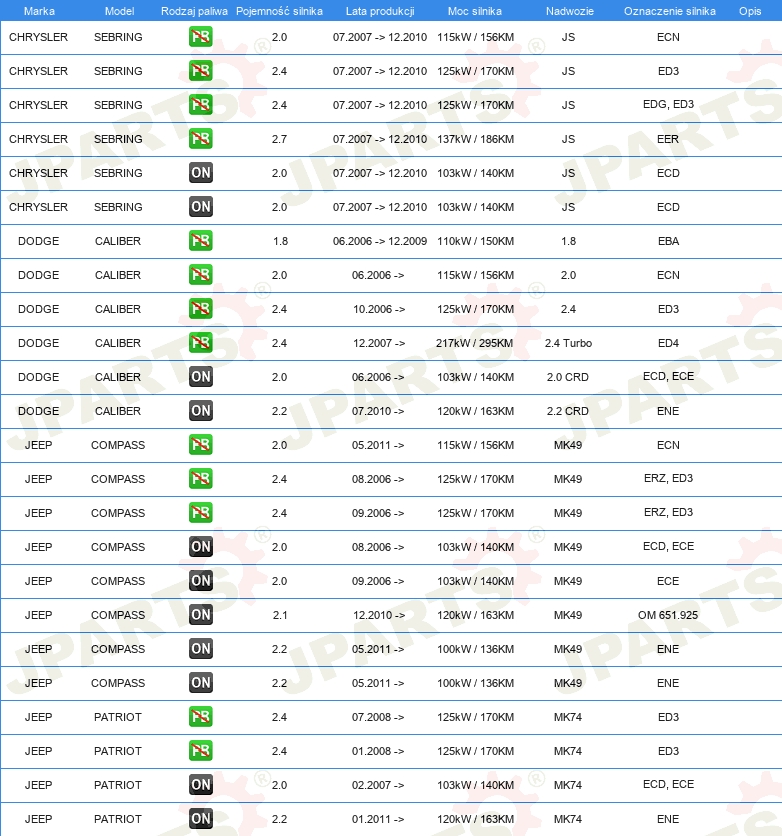Select the Lata produkcji column header
The height and width of the screenshot is (836, 782).
coord(380,11)
